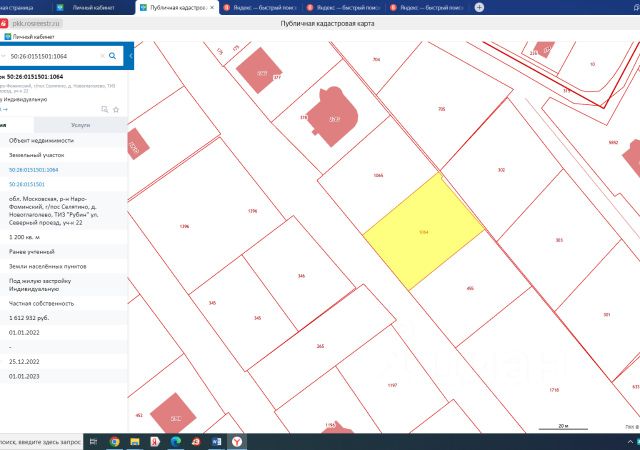Show hidden system tray icons
640x450 pixels.
point(630,442)
